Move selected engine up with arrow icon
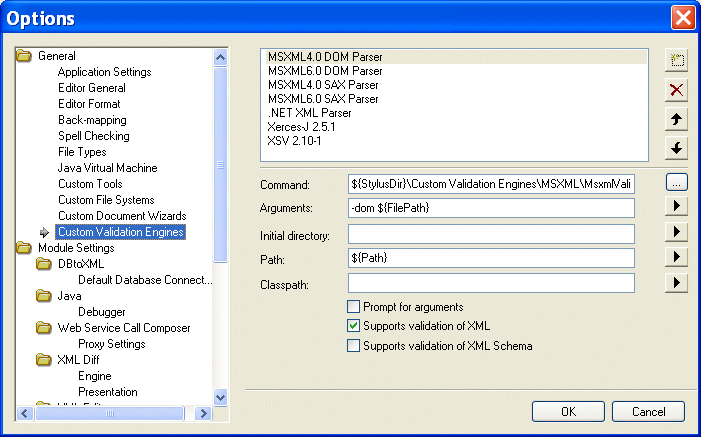The image size is (701, 437). coord(677,119)
